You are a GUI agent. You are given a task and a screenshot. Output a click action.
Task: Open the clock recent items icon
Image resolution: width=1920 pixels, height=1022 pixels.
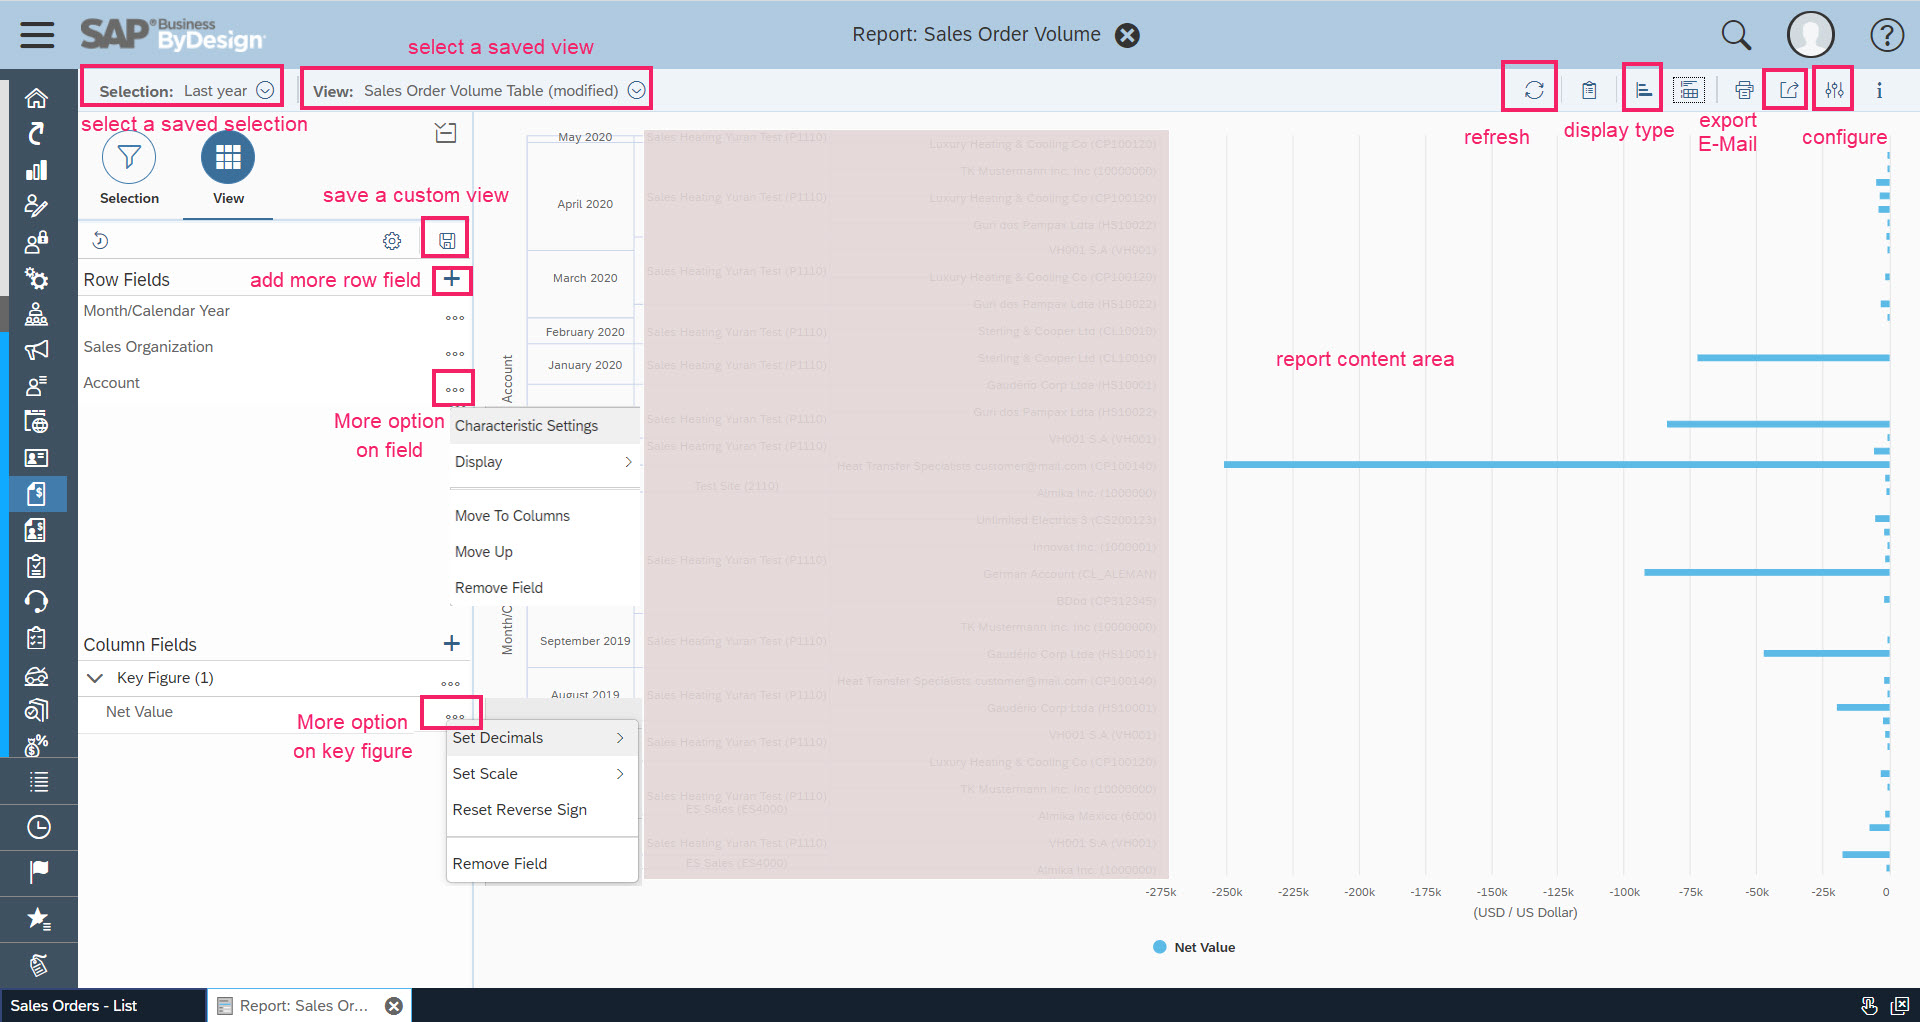(x=38, y=827)
